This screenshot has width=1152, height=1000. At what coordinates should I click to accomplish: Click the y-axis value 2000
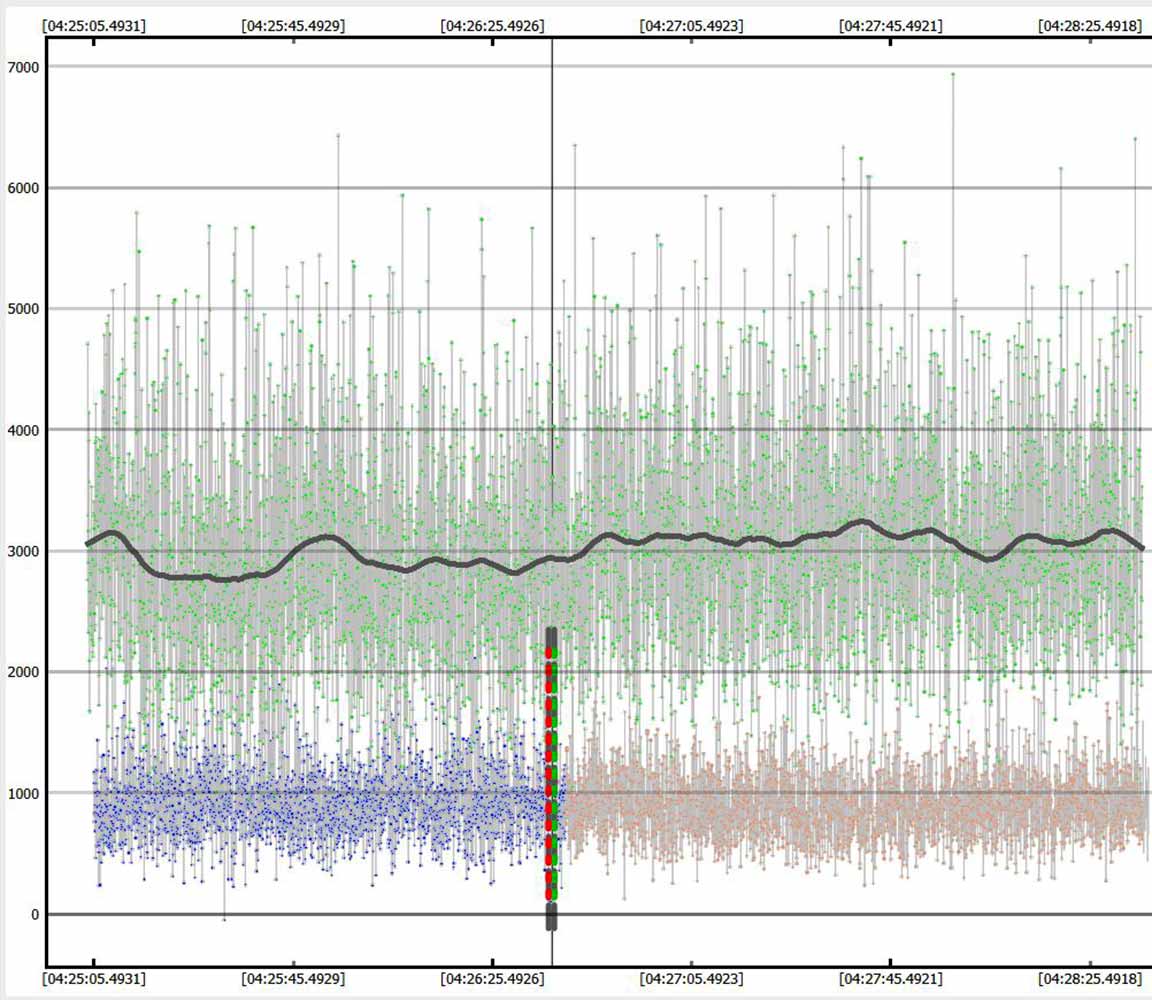click(x=23, y=672)
